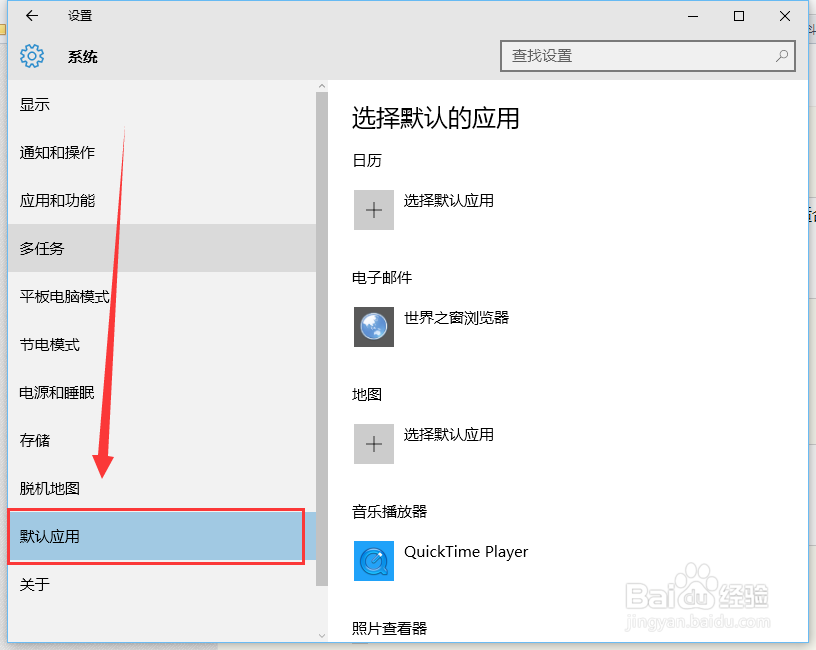
Task: Open 通知和操作 settings
Action: click(162, 152)
